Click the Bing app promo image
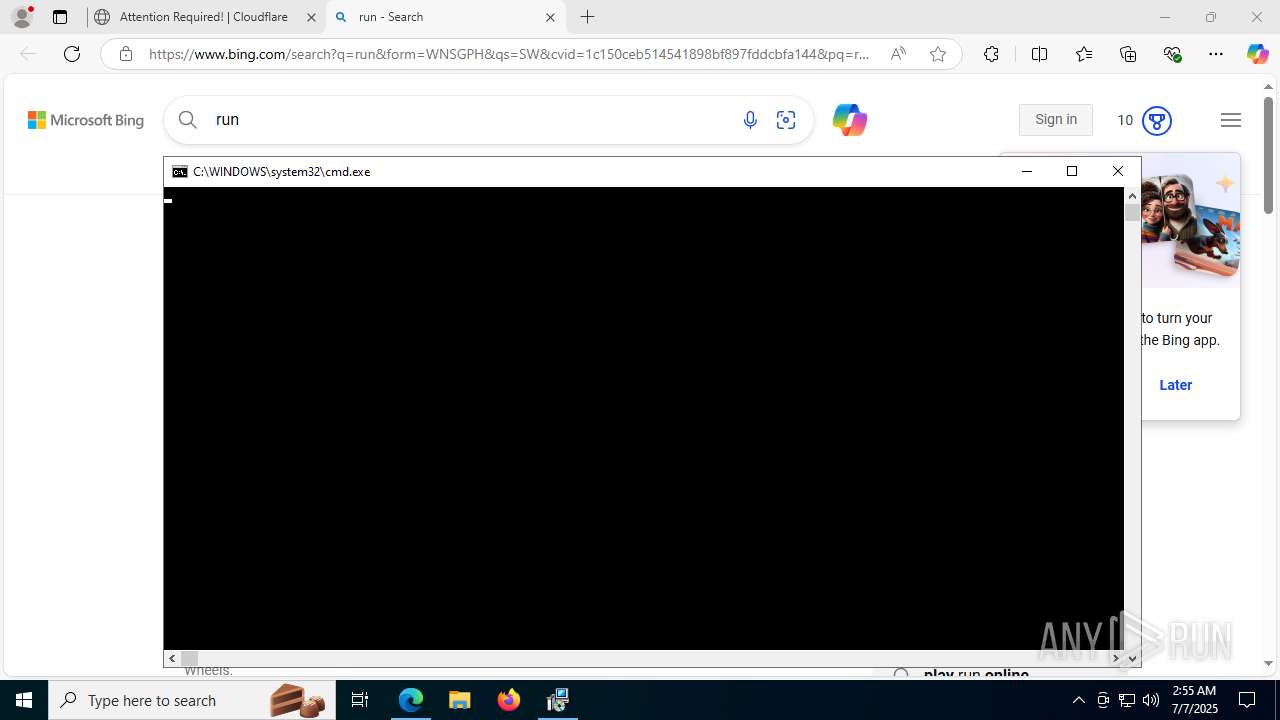 pos(1190,222)
